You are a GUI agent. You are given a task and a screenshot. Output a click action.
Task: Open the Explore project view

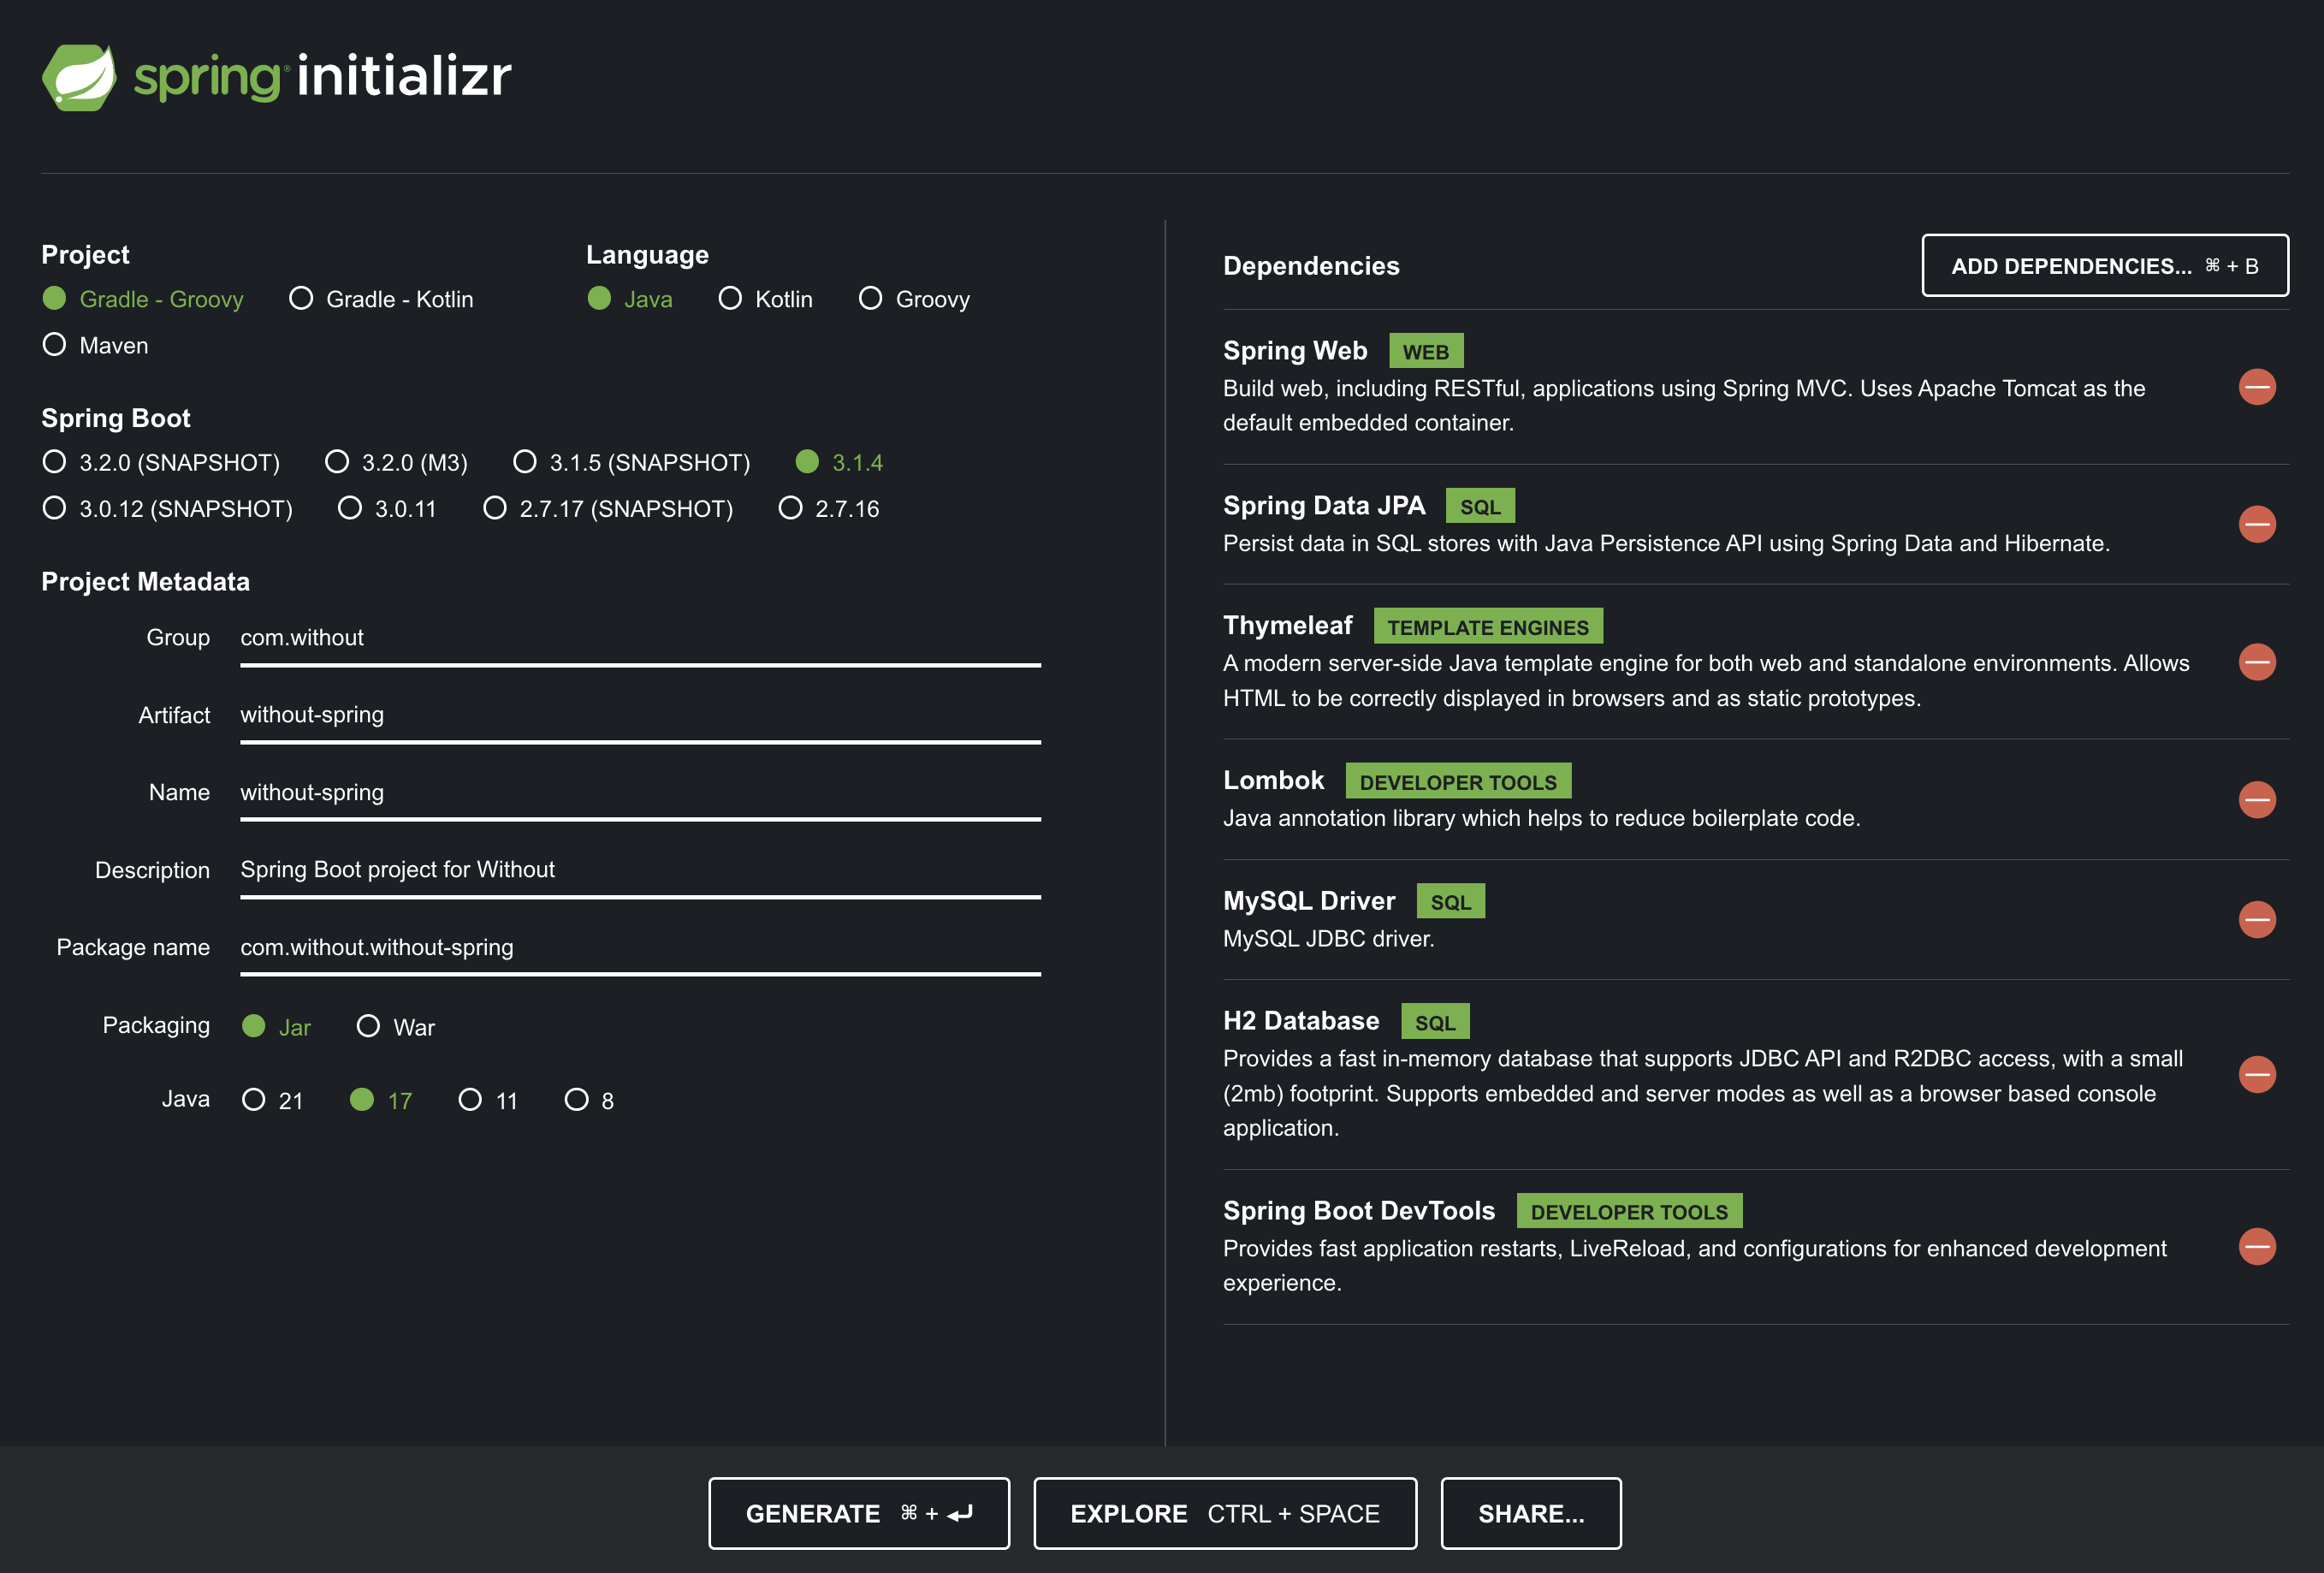[x=1224, y=1513]
